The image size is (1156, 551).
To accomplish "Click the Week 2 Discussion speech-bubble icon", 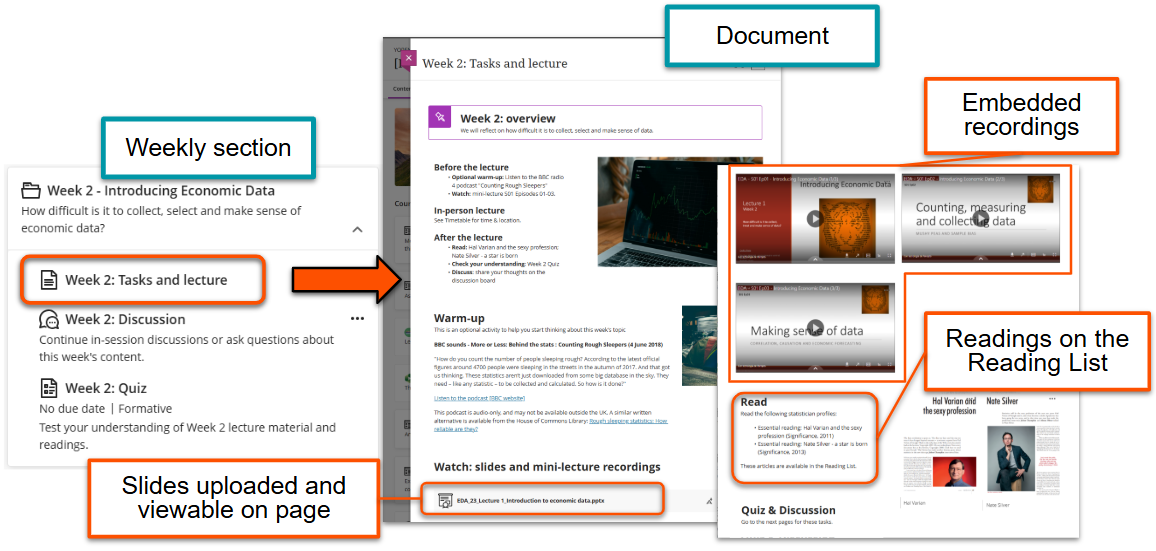I will click(x=48, y=320).
